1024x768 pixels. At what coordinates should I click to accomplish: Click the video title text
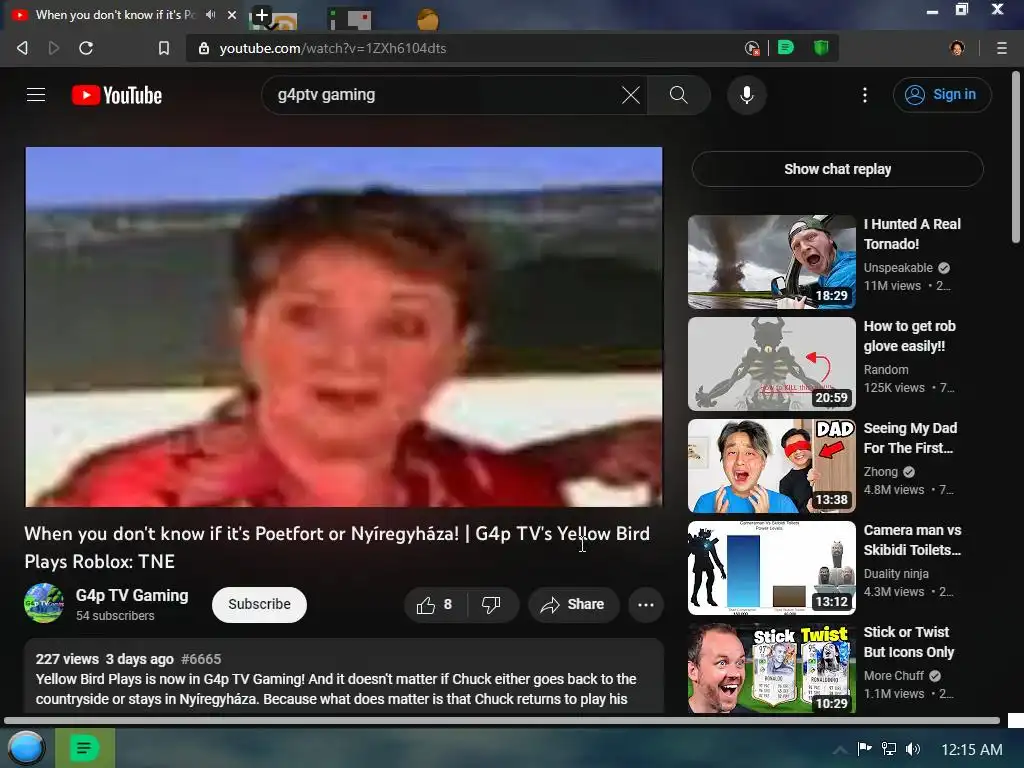click(x=337, y=547)
